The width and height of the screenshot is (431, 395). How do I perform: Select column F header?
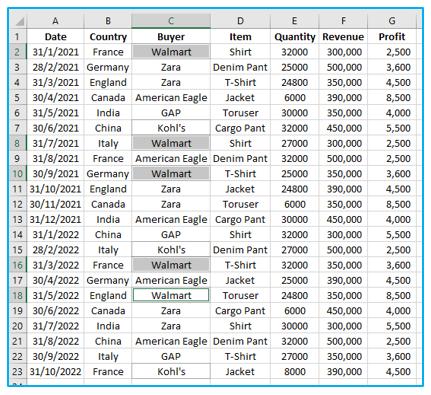(343, 21)
